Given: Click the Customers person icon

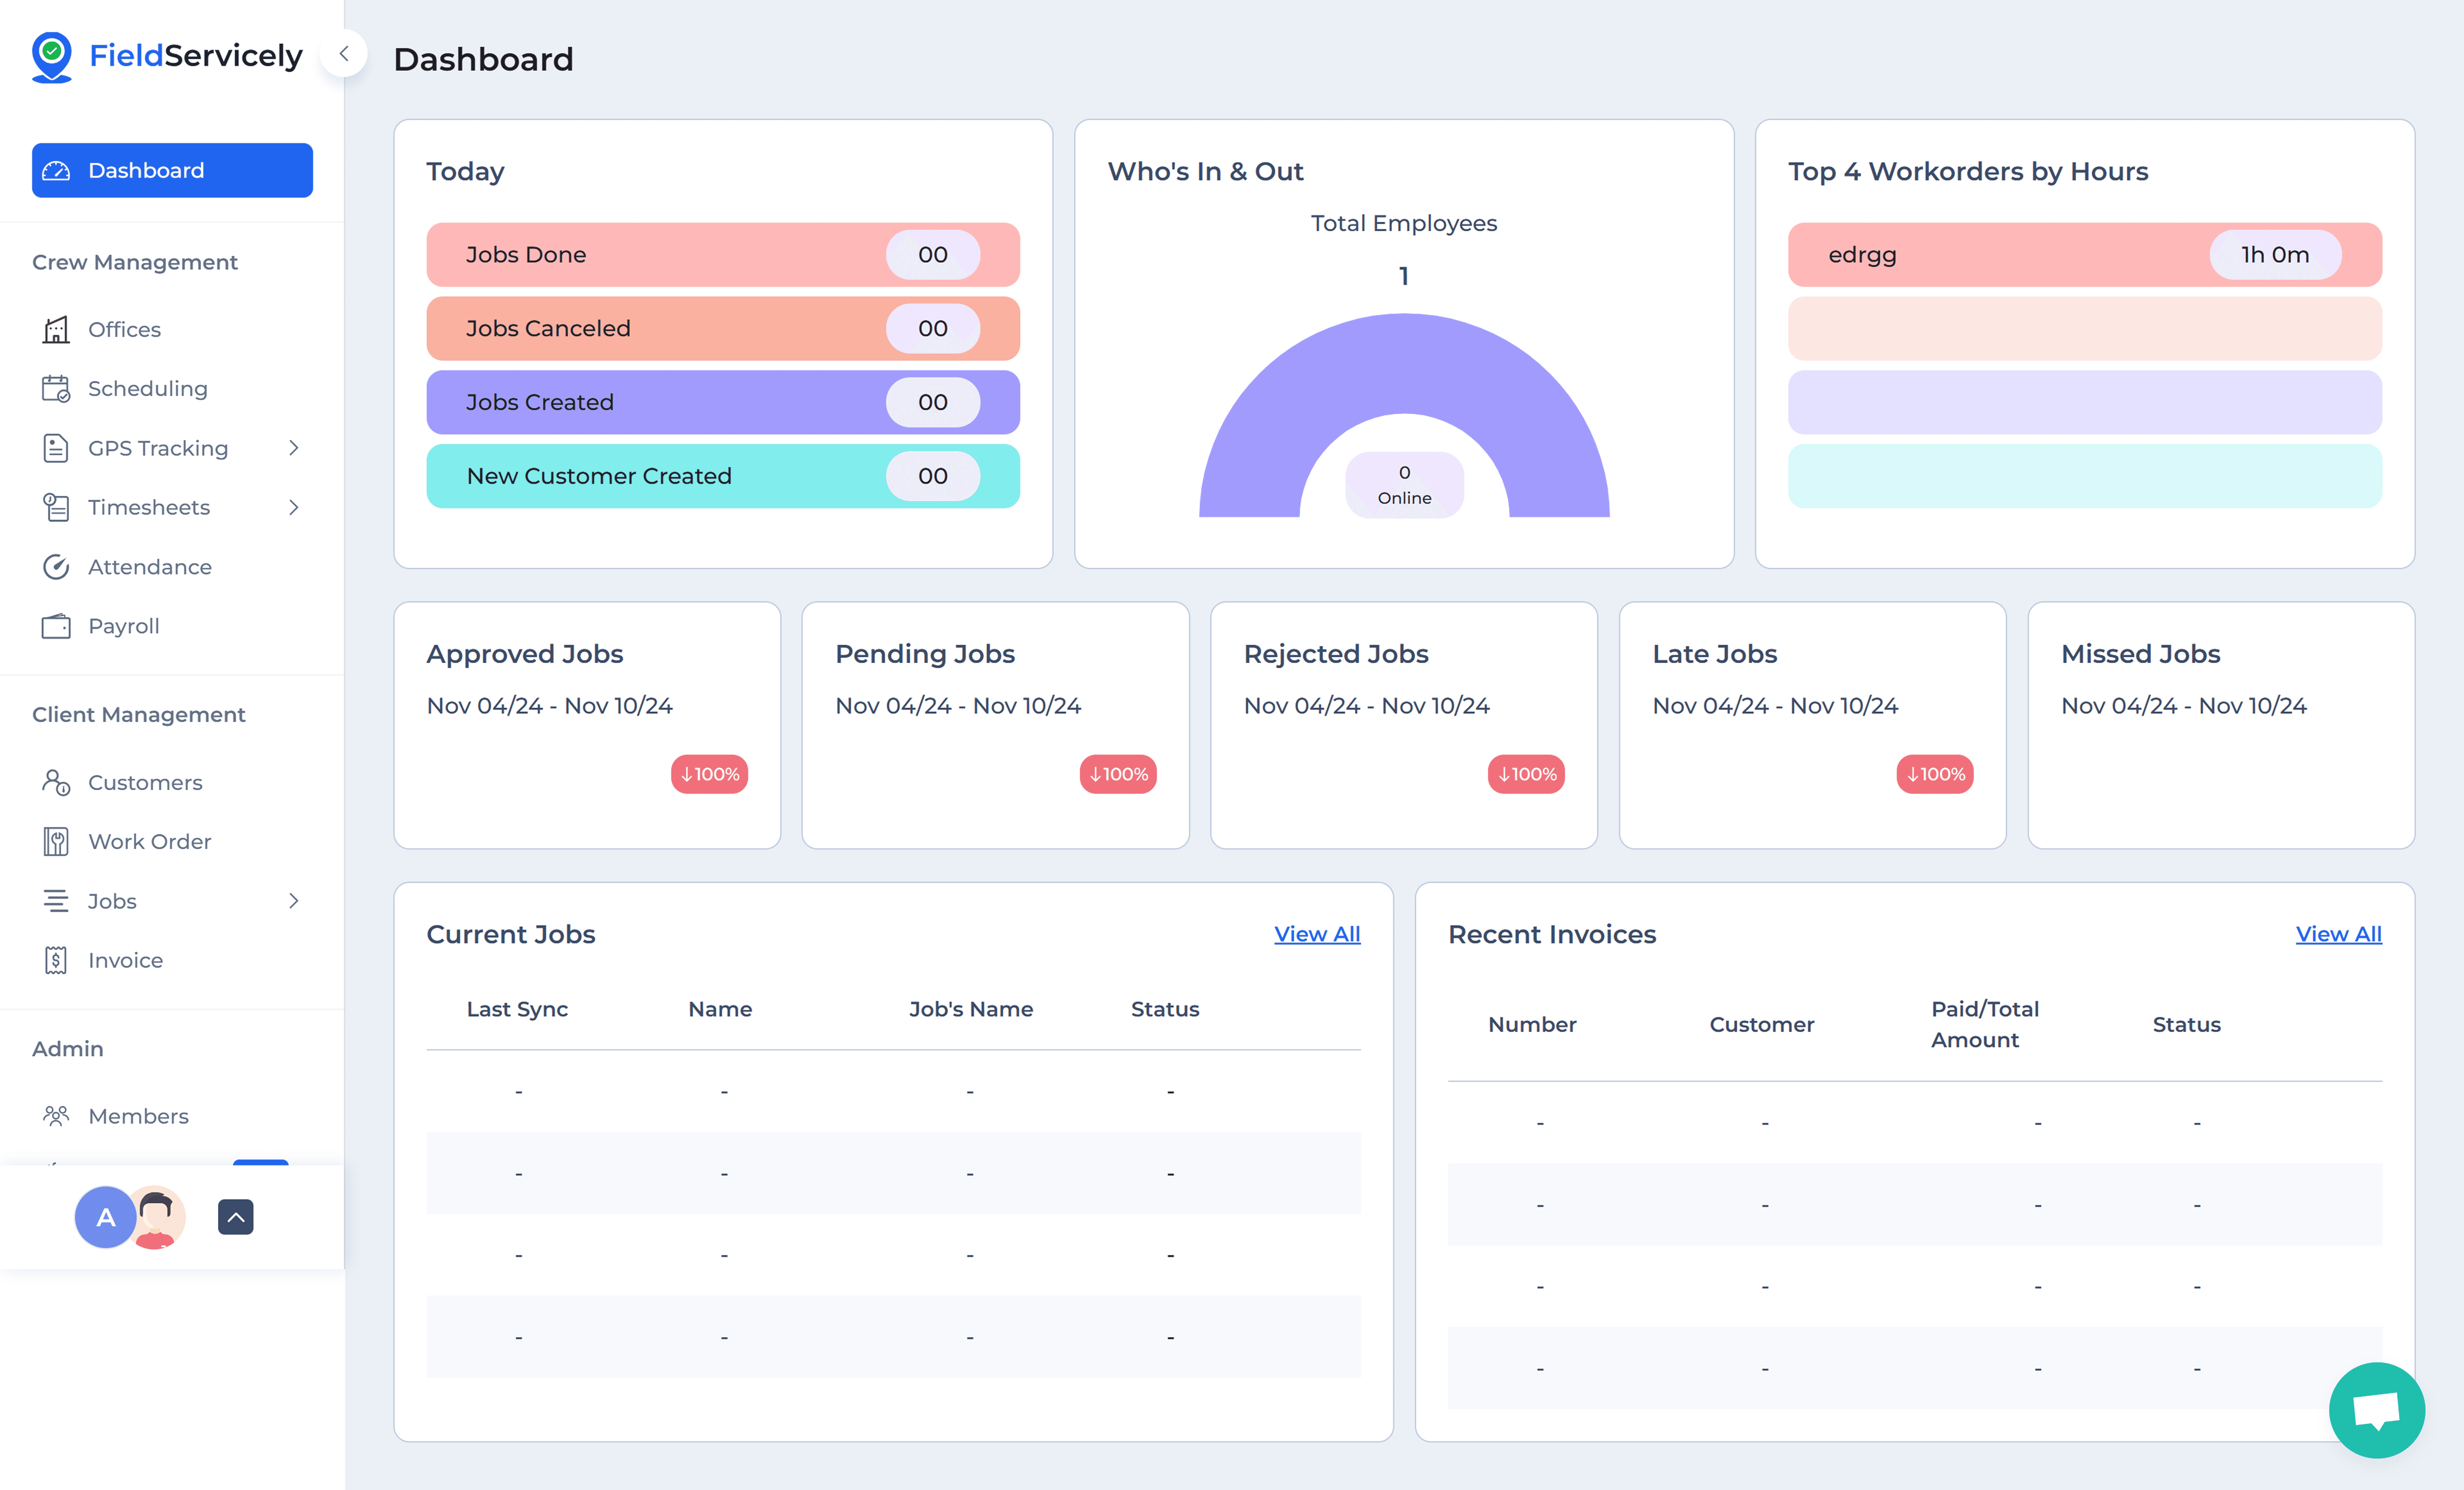Looking at the screenshot, I should pos(56,782).
